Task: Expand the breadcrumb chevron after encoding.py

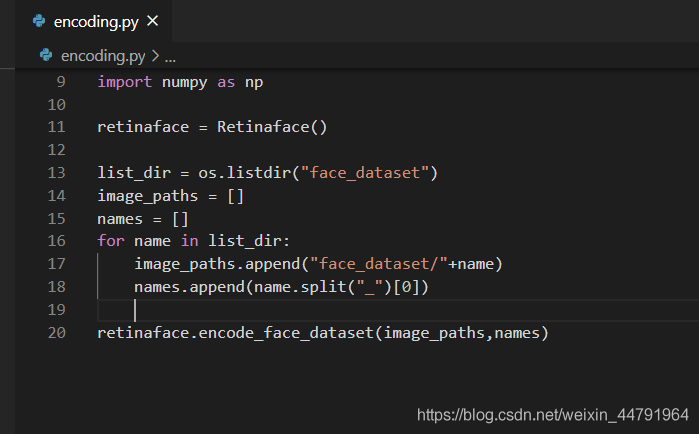Action: pos(155,56)
